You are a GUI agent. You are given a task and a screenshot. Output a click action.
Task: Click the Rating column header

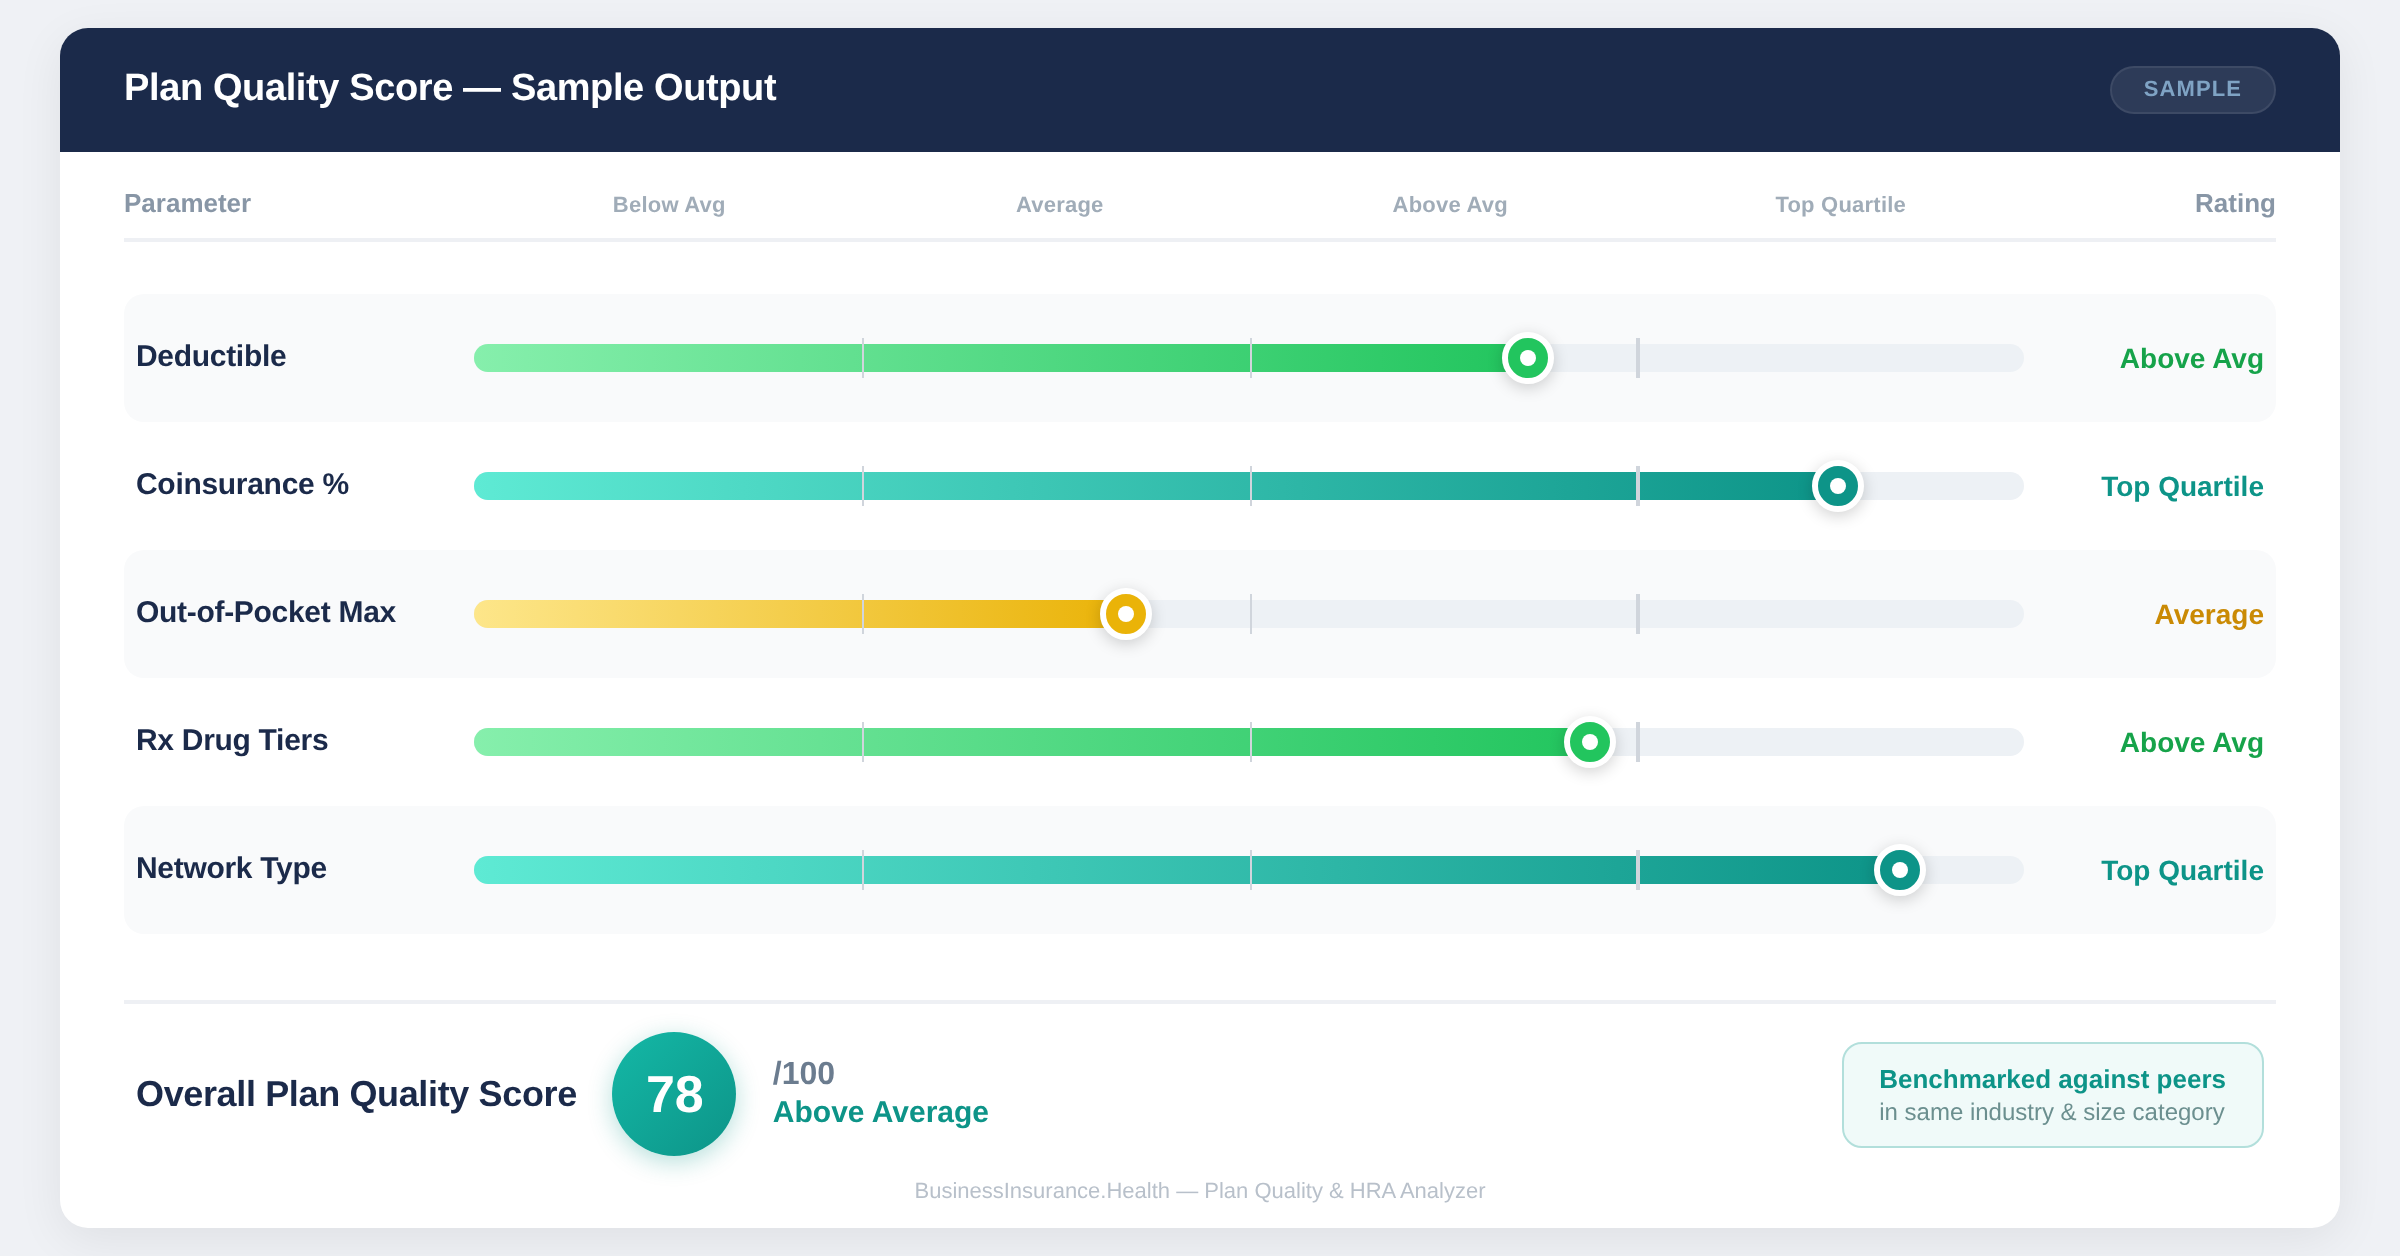2234,204
